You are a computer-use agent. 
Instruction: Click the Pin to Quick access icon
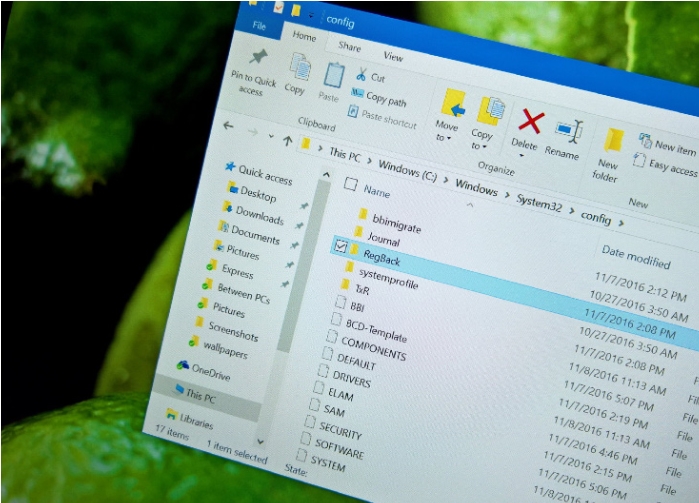(x=258, y=57)
